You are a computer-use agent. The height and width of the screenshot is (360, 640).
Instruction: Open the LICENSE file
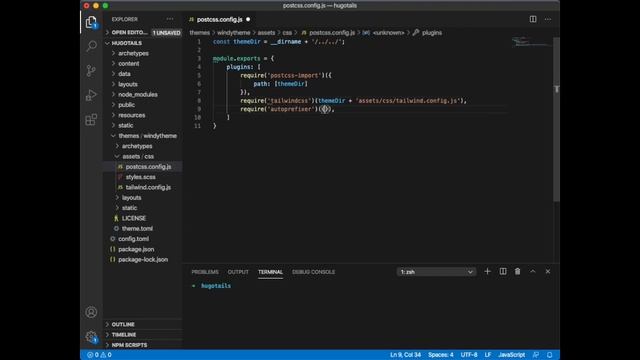(x=134, y=218)
